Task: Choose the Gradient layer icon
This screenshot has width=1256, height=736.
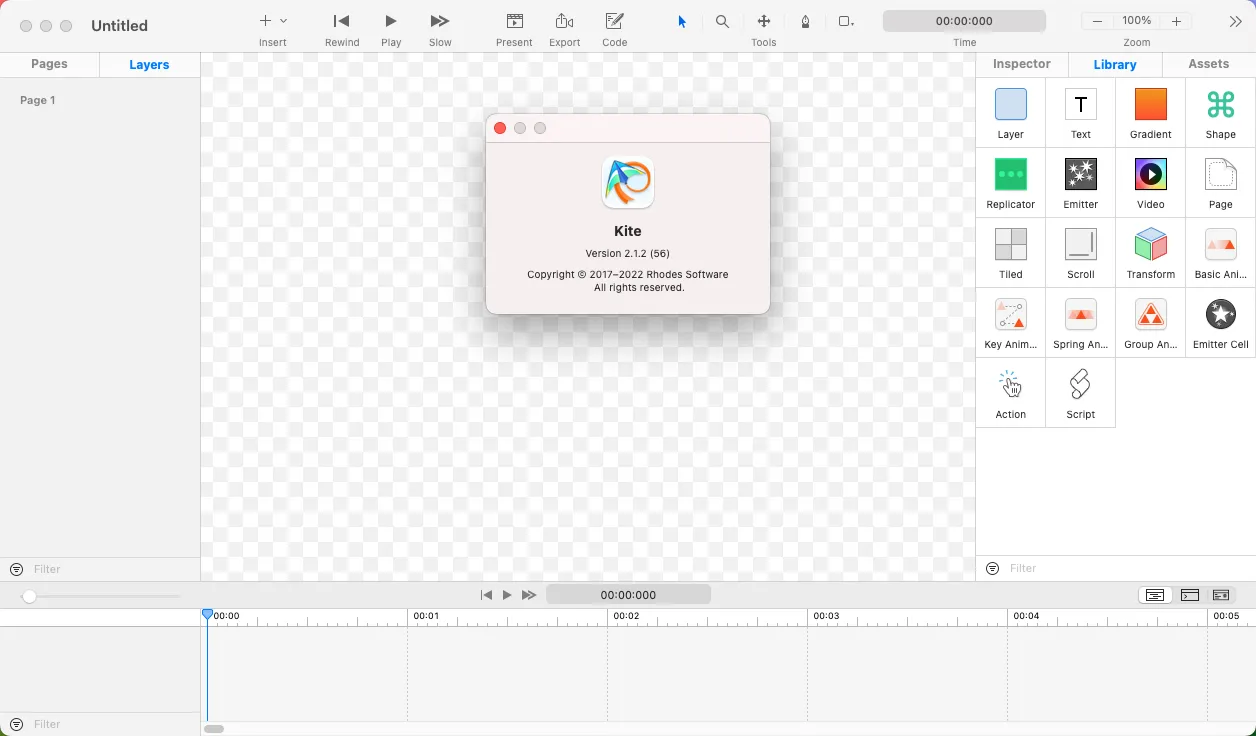Action: (1150, 105)
